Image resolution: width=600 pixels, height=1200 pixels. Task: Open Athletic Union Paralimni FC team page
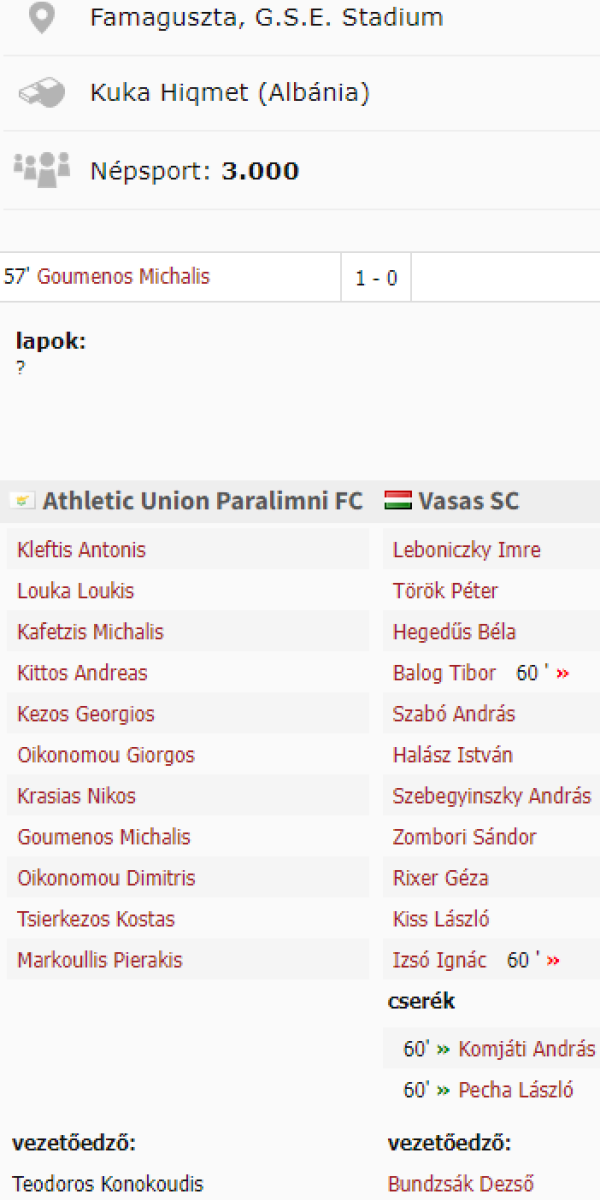(202, 501)
